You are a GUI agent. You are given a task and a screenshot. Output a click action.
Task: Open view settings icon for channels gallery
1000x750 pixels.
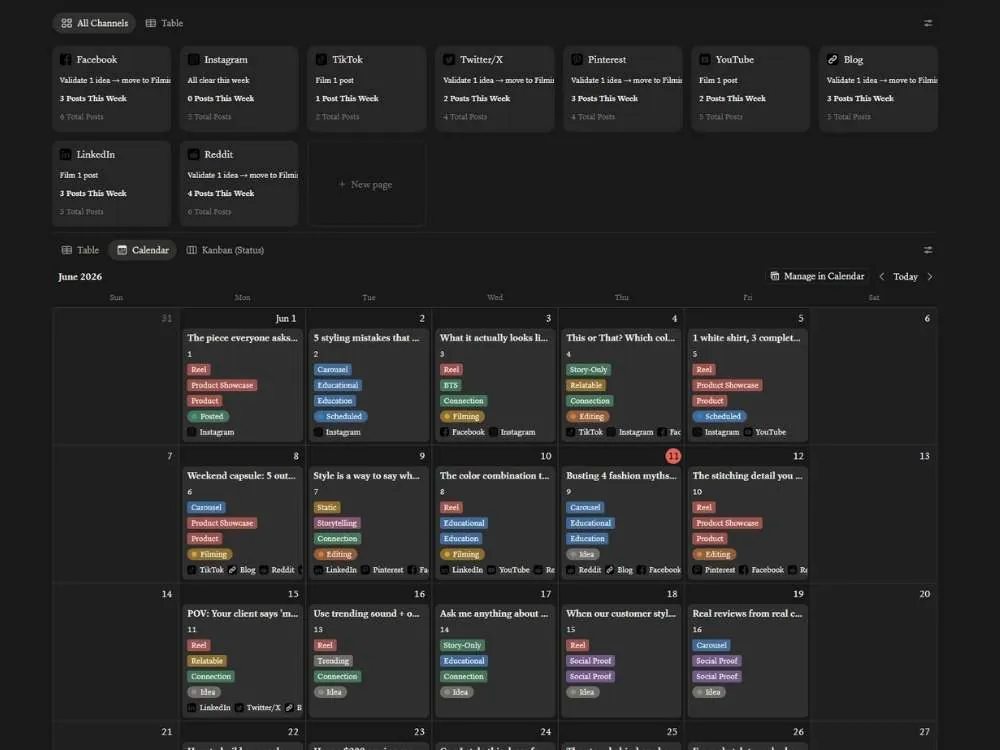(x=928, y=23)
